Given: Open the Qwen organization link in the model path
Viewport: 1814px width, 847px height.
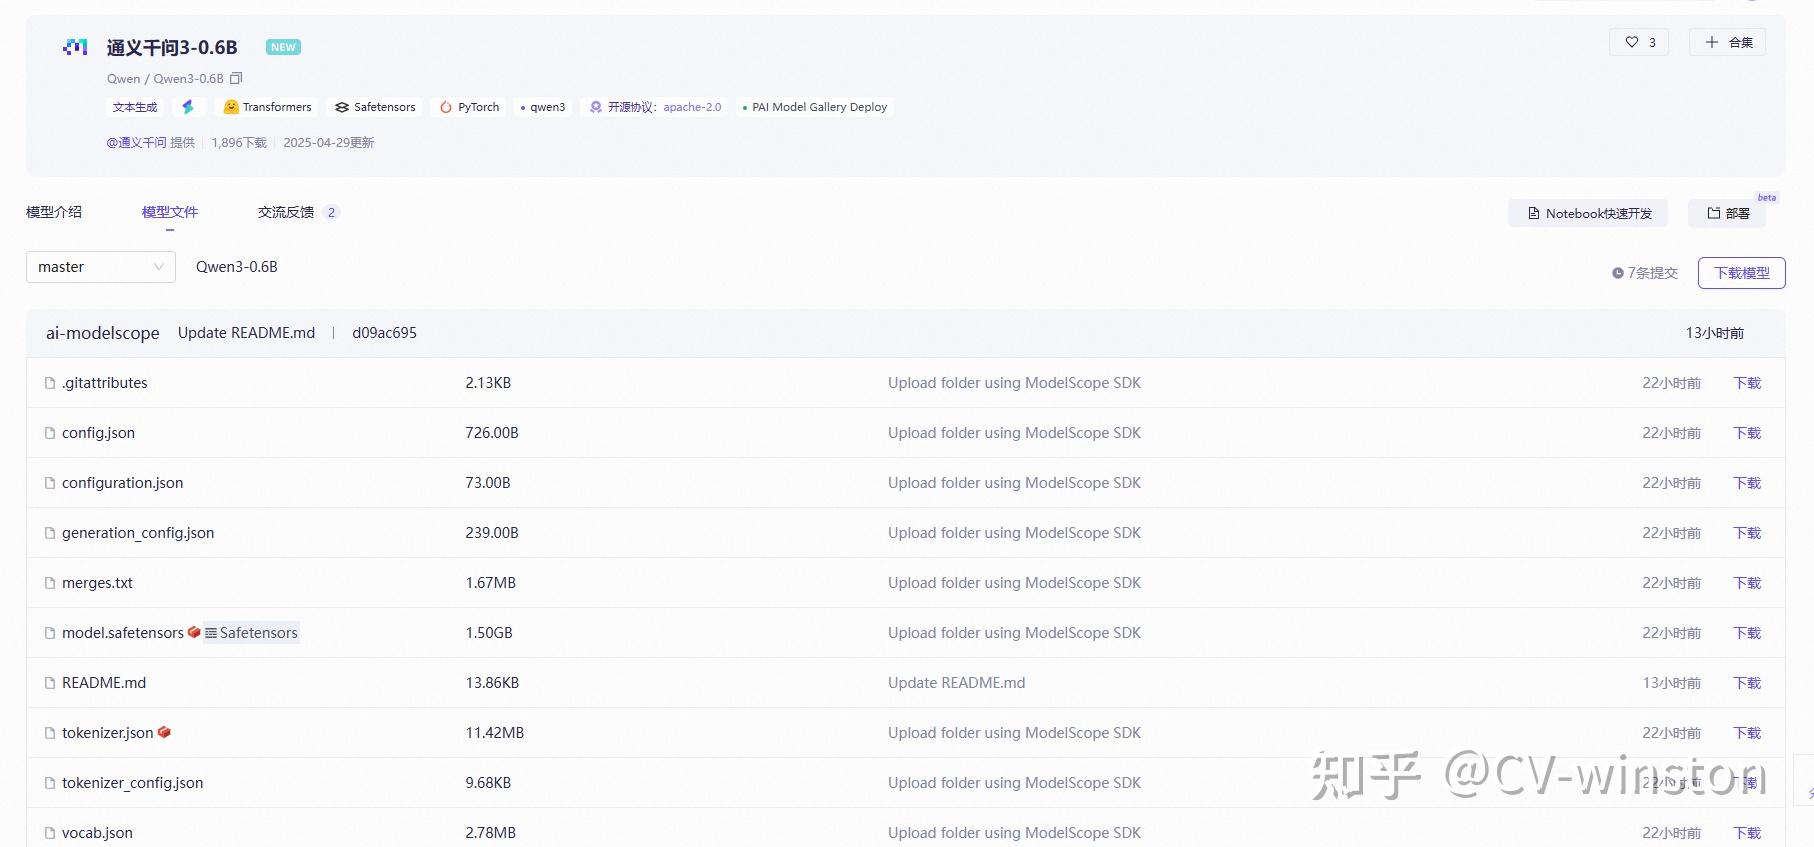Looking at the screenshot, I should (124, 79).
